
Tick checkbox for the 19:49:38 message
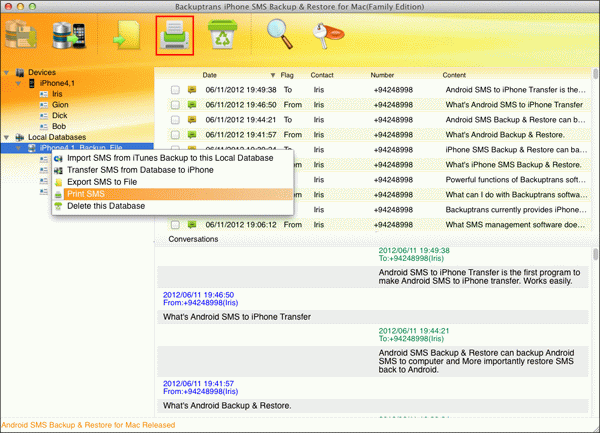click(175, 90)
